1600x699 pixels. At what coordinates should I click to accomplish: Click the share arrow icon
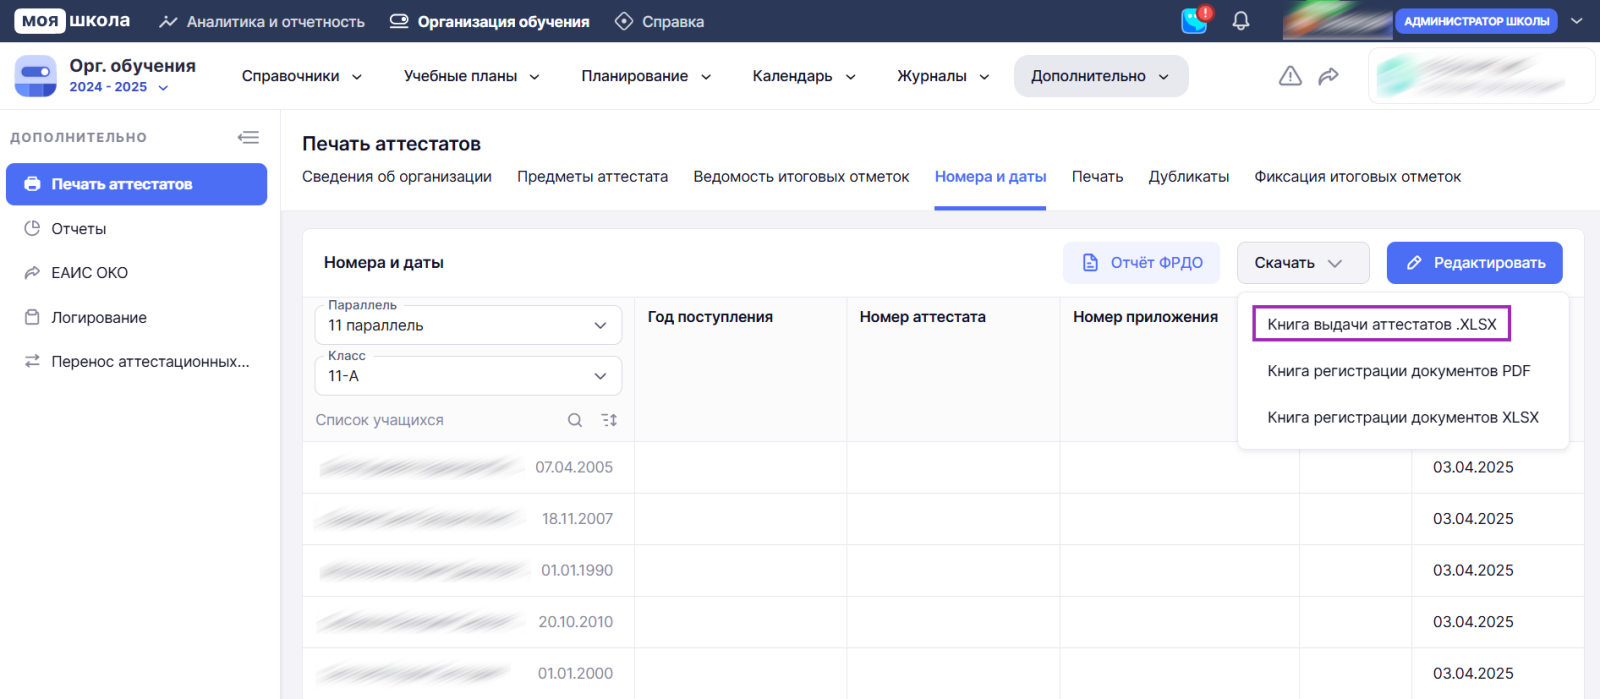[x=1328, y=76]
